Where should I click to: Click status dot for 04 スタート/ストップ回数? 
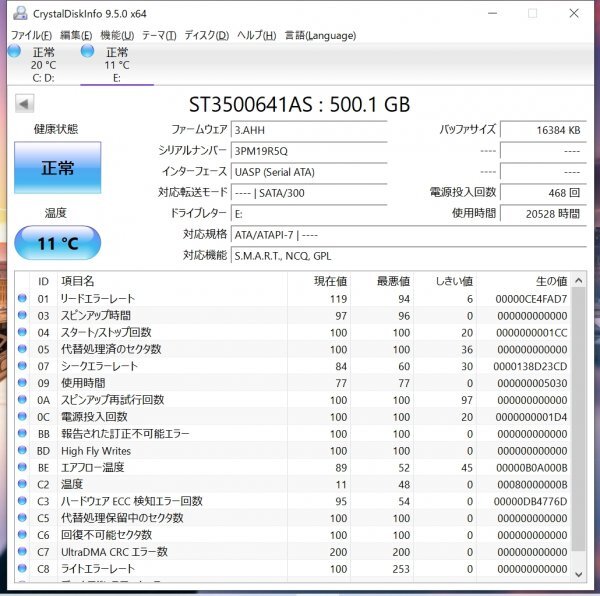pos(22,332)
